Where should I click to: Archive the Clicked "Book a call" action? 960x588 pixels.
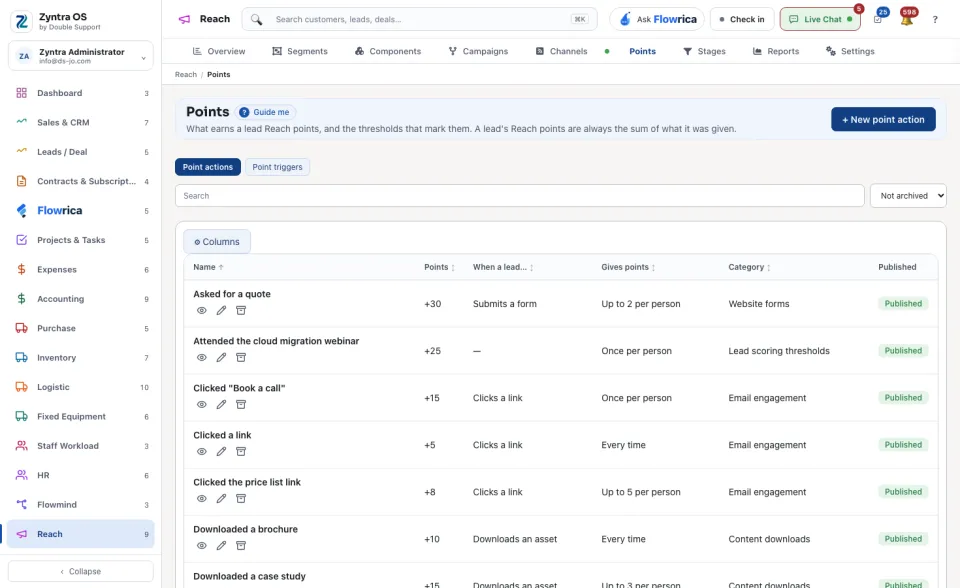tap(241, 405)
